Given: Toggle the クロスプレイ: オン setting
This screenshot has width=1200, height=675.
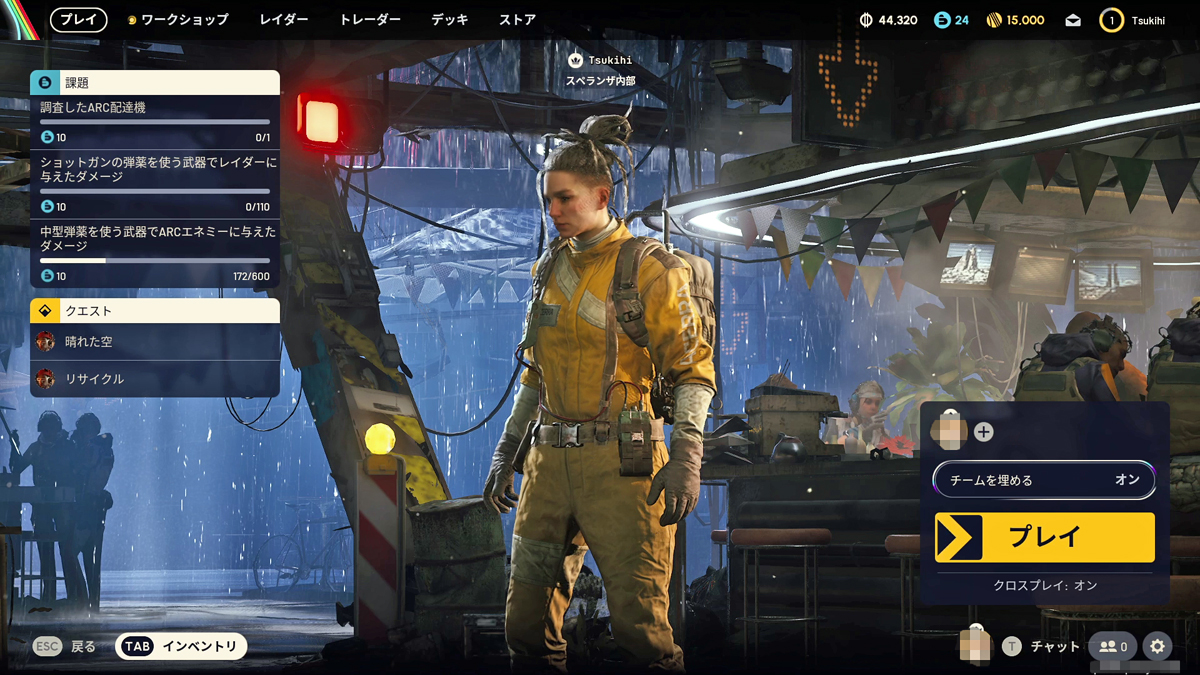Looking at the screenshot, I should pos(1044,586).
